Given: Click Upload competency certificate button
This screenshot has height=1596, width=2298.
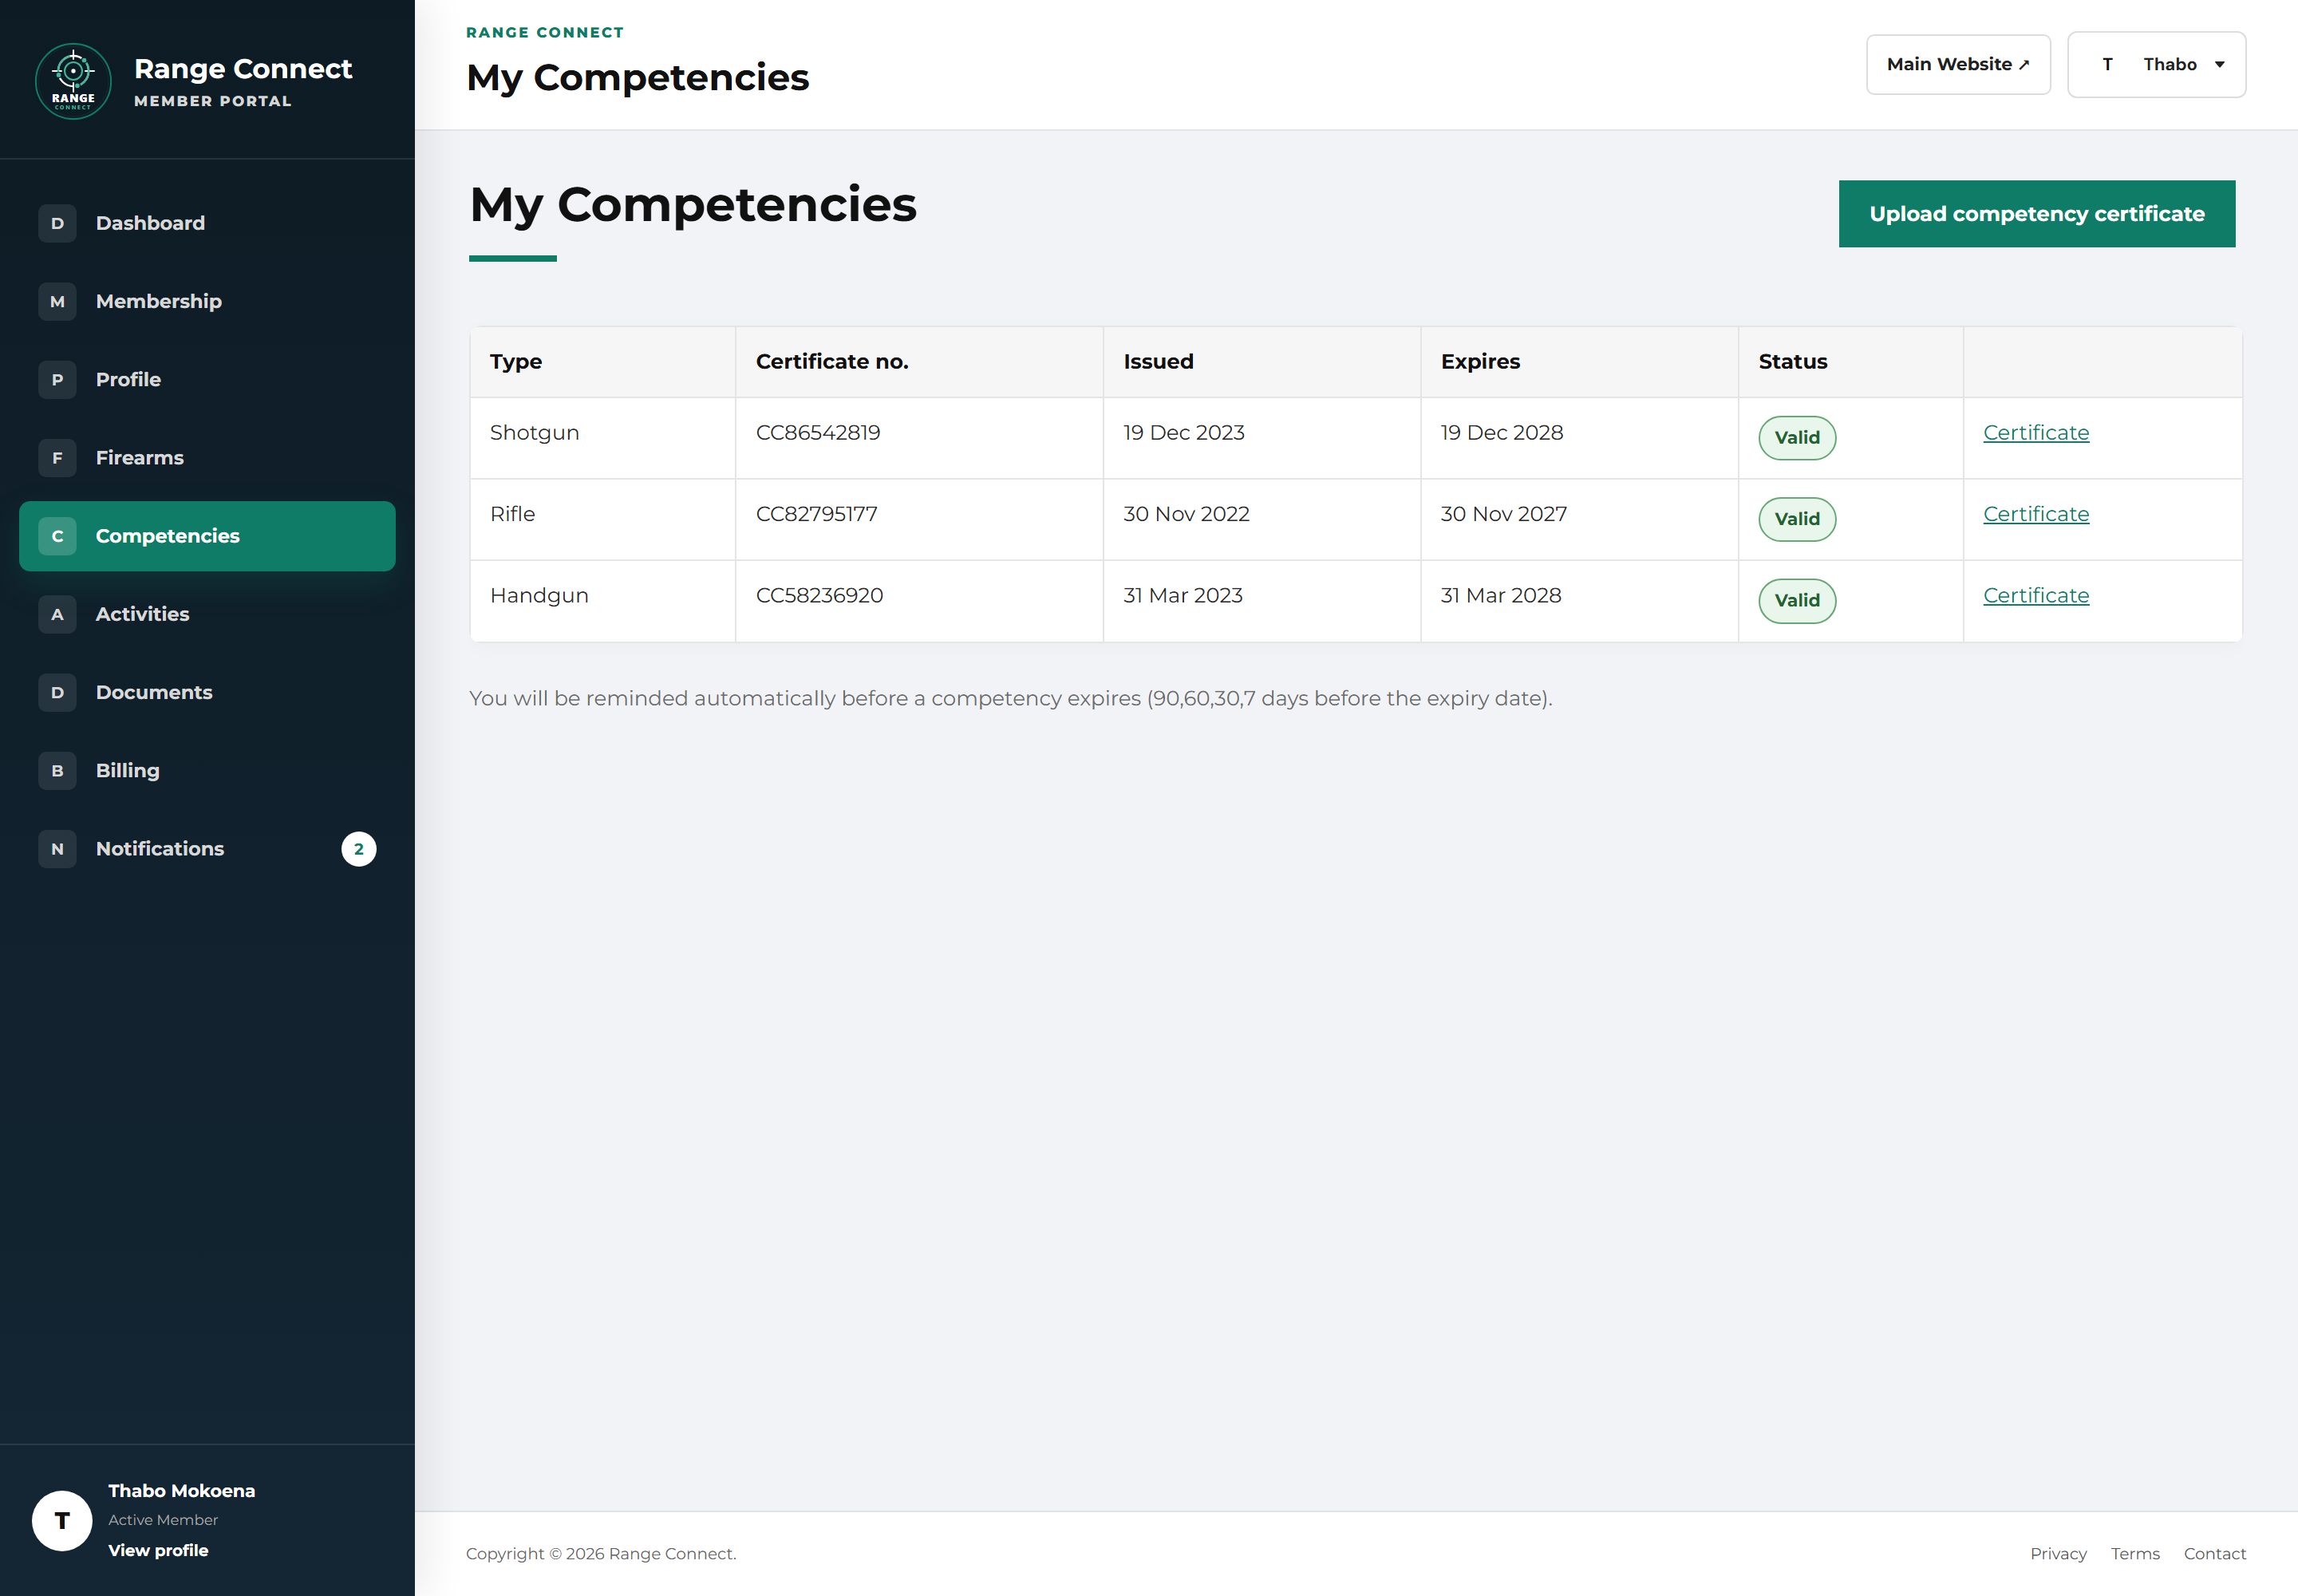Looking at the screenshot, I should click(x=2036, y=213).
